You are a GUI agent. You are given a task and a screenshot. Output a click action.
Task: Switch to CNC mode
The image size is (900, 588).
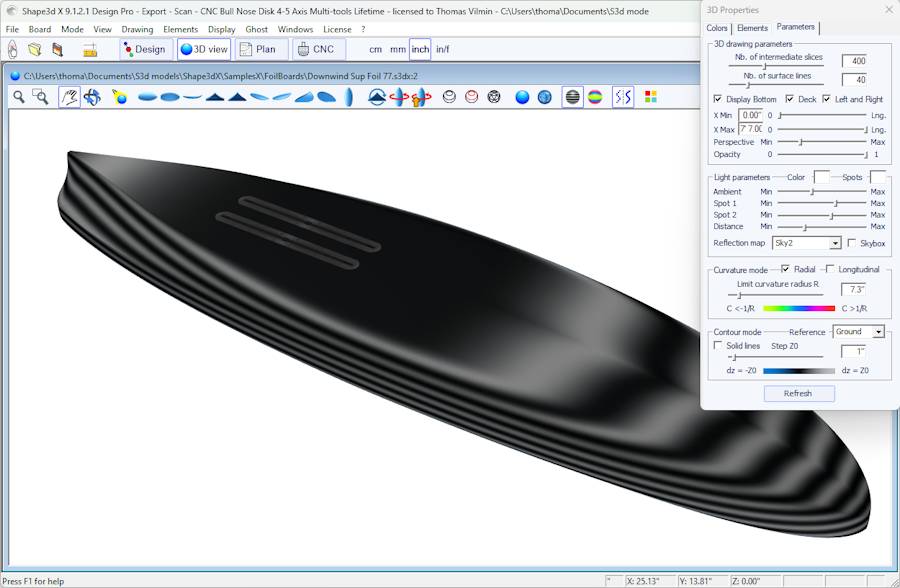319,49
